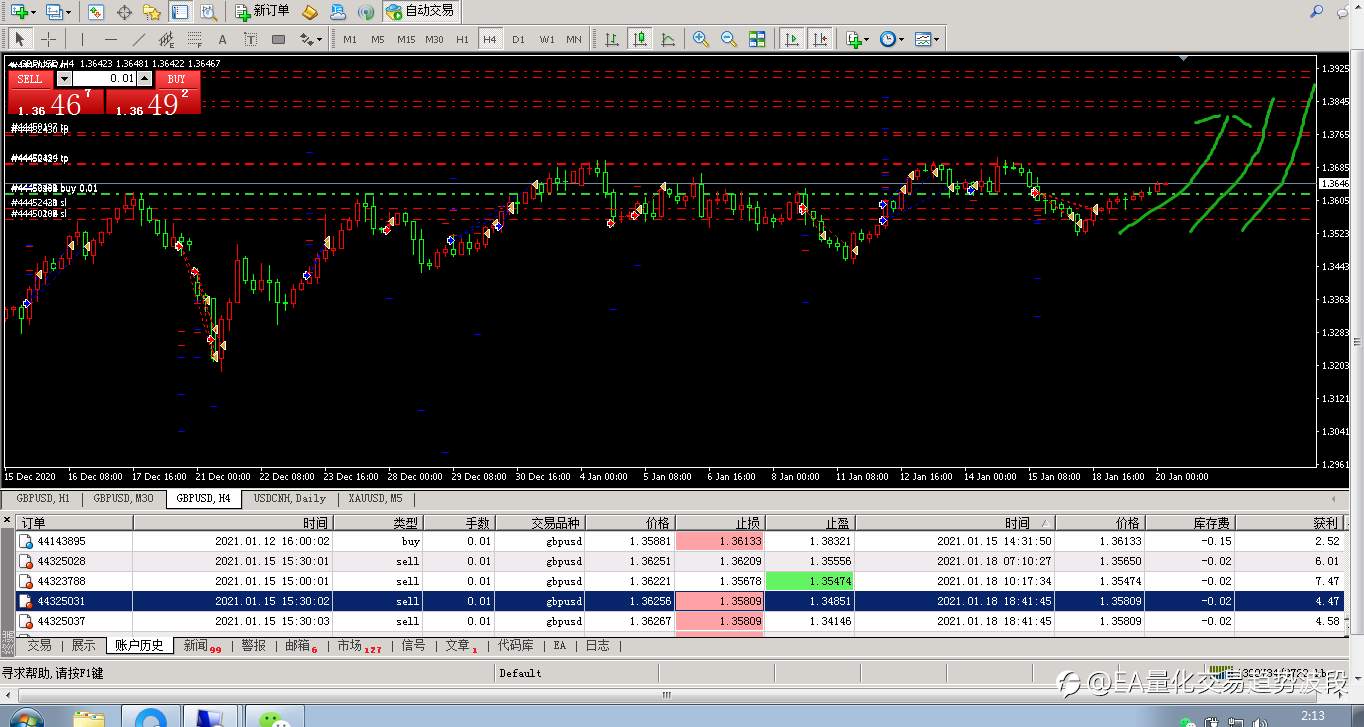The width and height of the screenshot is (1364, 727).
Task: Open the Windows Start button
Action: click(25, 718)
